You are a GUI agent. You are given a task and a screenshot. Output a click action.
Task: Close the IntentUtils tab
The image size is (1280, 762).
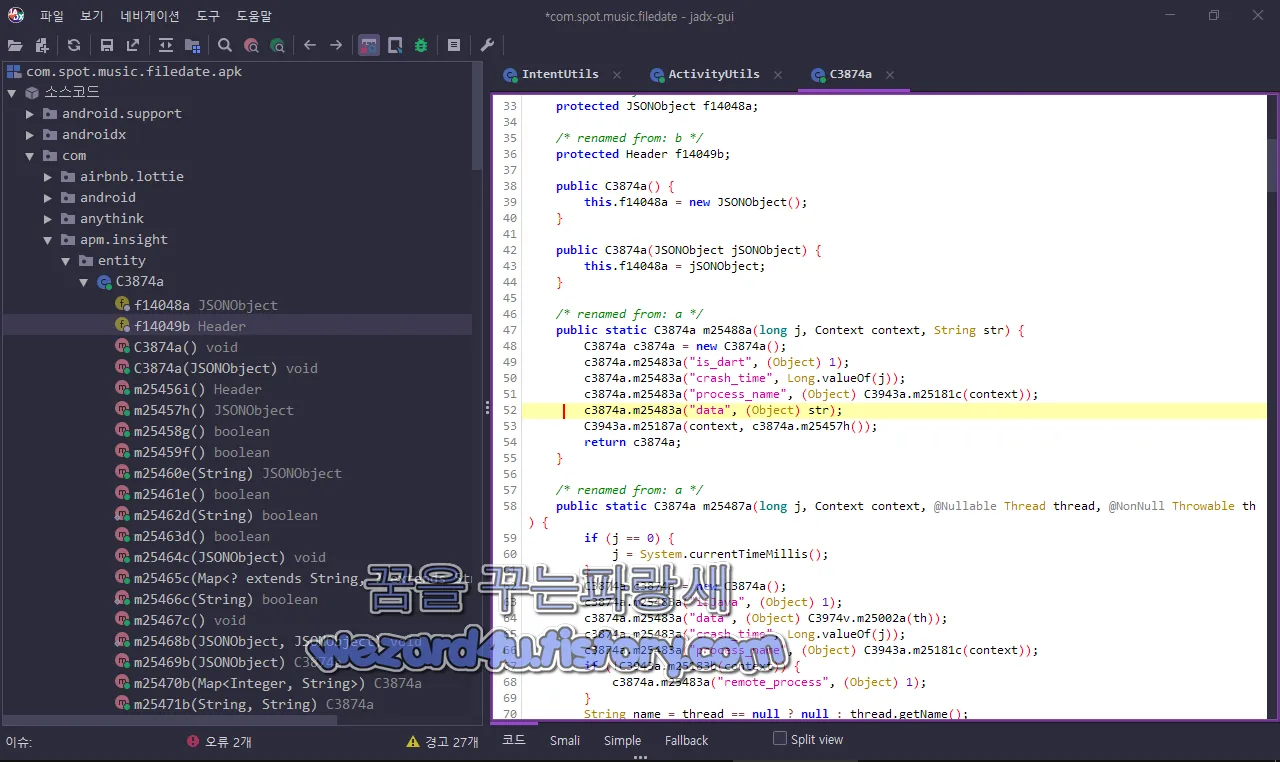pos(617,75)
